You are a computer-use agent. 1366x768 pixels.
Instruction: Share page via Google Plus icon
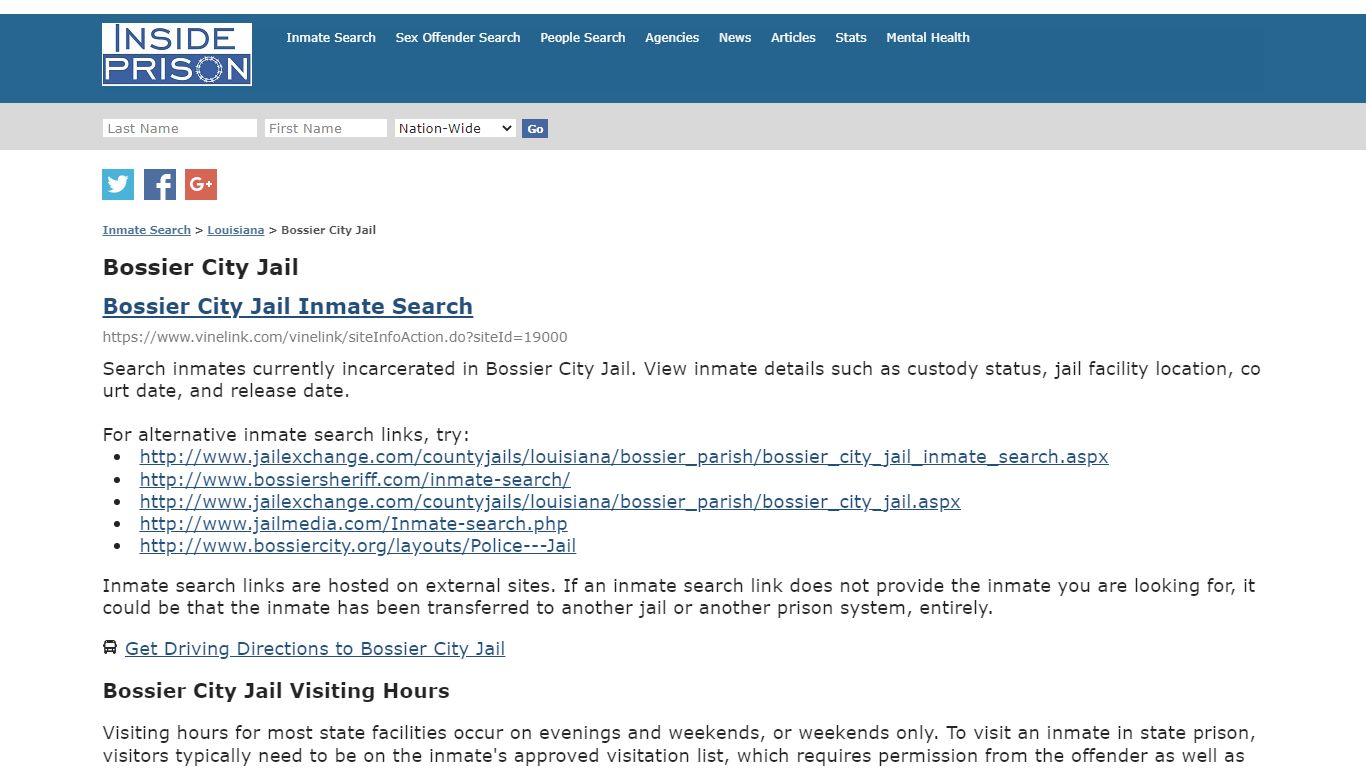click(201, 184)
